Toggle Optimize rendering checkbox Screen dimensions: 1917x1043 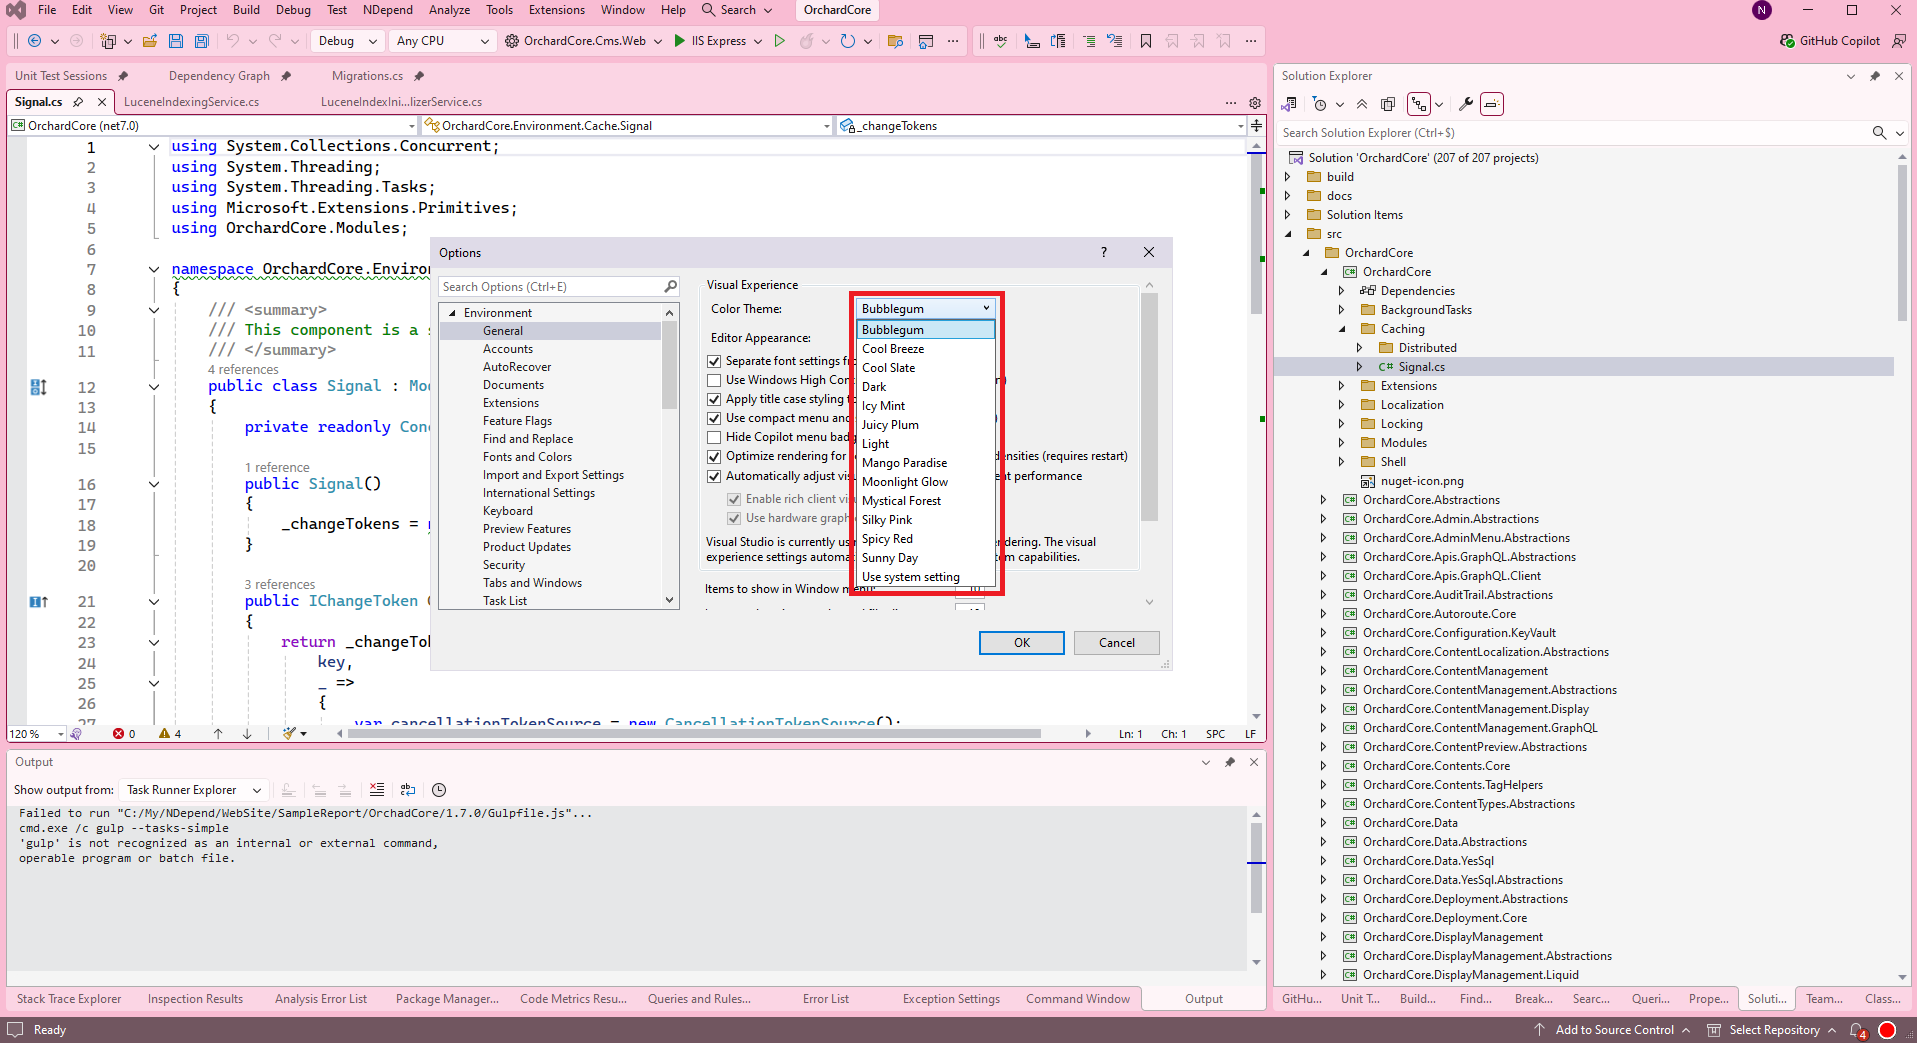tap(714, 456)
